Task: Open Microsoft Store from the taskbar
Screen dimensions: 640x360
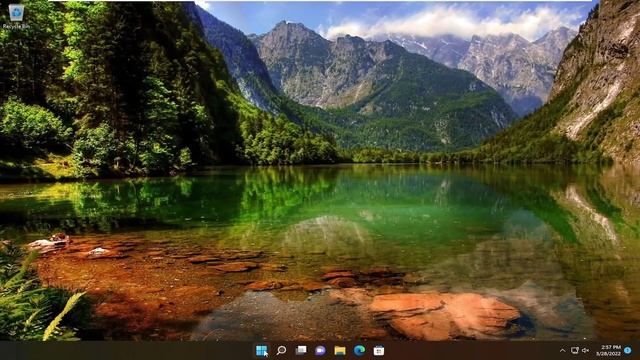Action: click(x=379, y=350)
